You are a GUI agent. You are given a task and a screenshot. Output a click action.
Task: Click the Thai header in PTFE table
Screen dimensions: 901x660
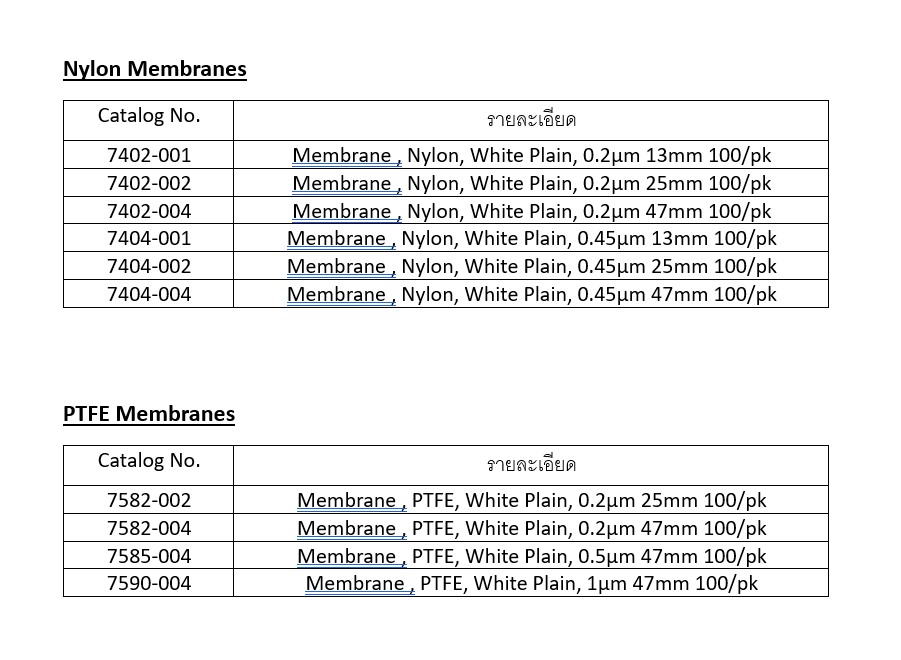(531, 465)
